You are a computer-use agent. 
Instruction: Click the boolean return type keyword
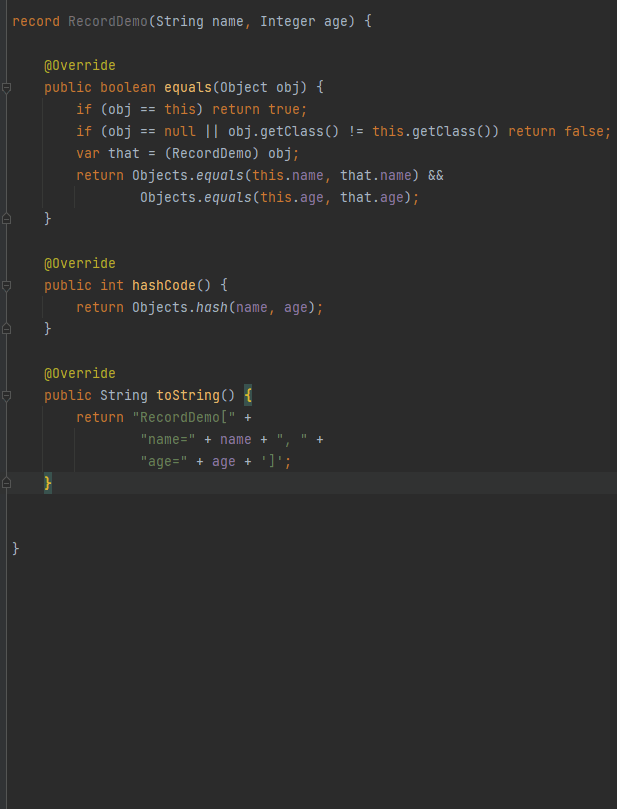click(127, 88)
